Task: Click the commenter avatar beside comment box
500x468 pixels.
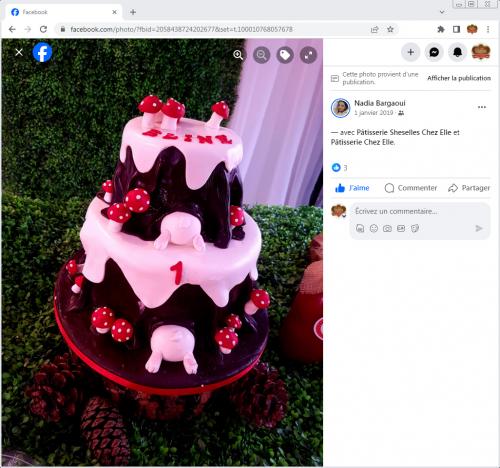Action: 339,211
